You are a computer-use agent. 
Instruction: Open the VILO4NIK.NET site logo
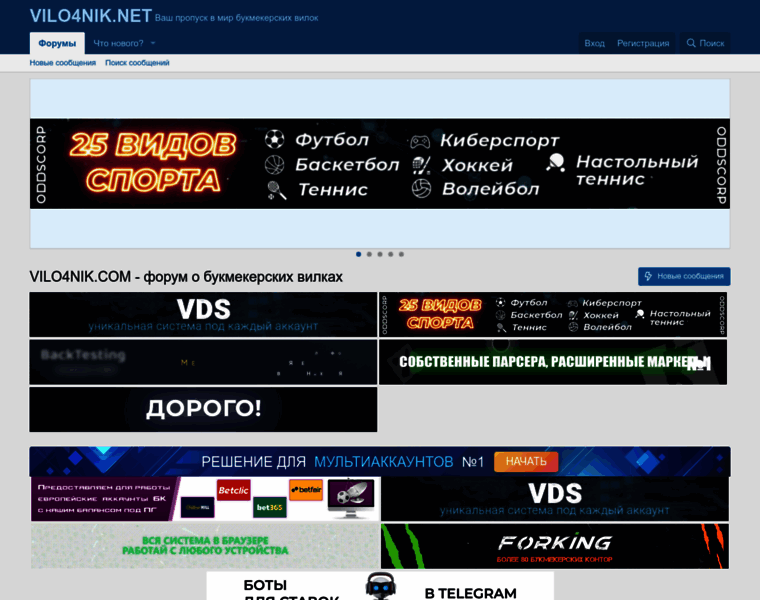coord(91,16)
